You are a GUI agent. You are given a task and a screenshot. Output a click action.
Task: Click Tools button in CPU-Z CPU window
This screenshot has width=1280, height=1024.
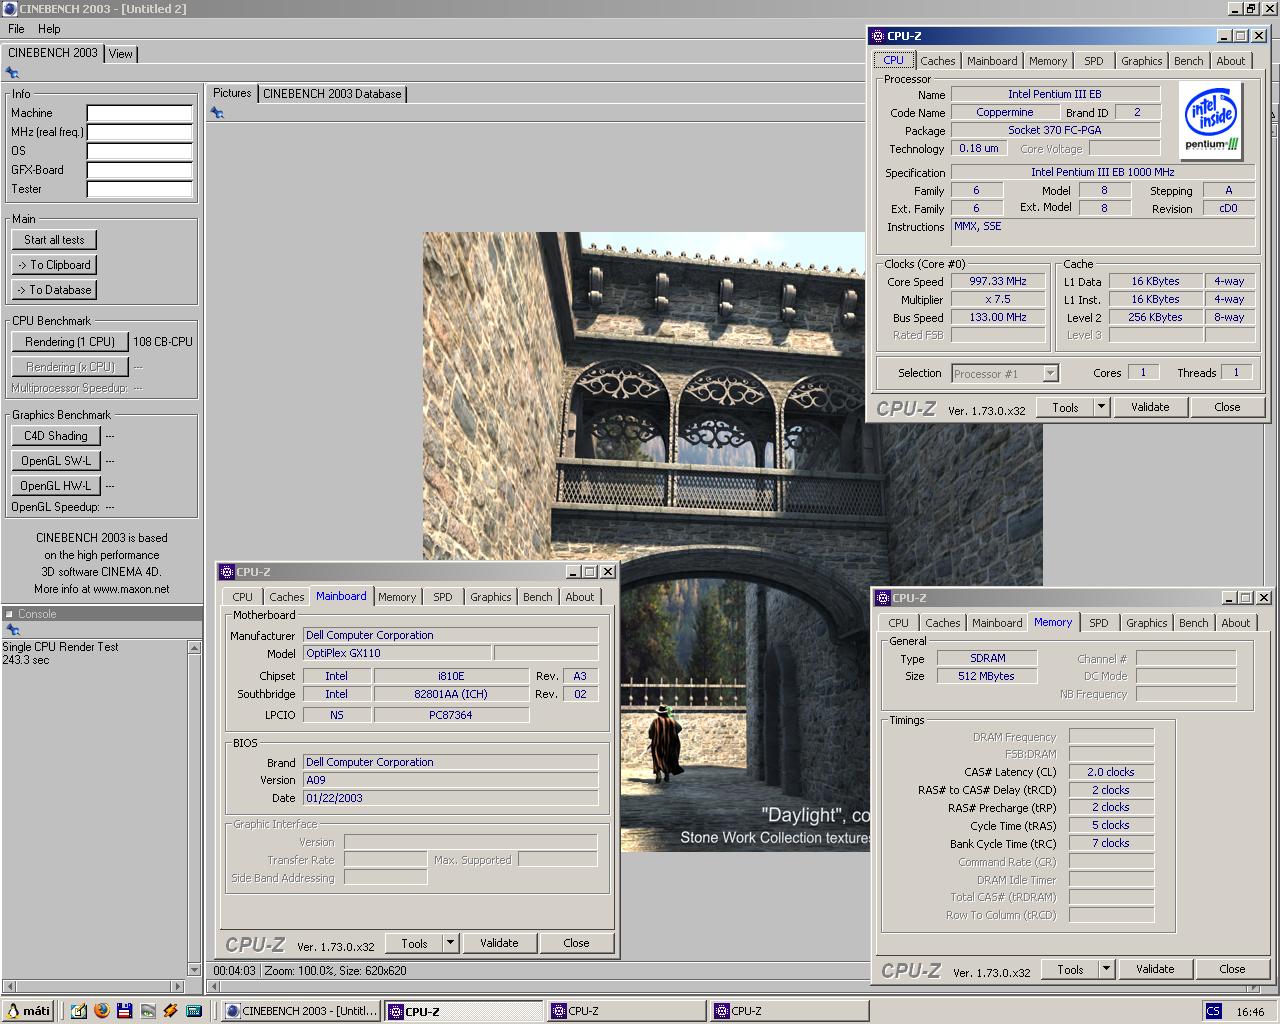[x=1065, y=407]
